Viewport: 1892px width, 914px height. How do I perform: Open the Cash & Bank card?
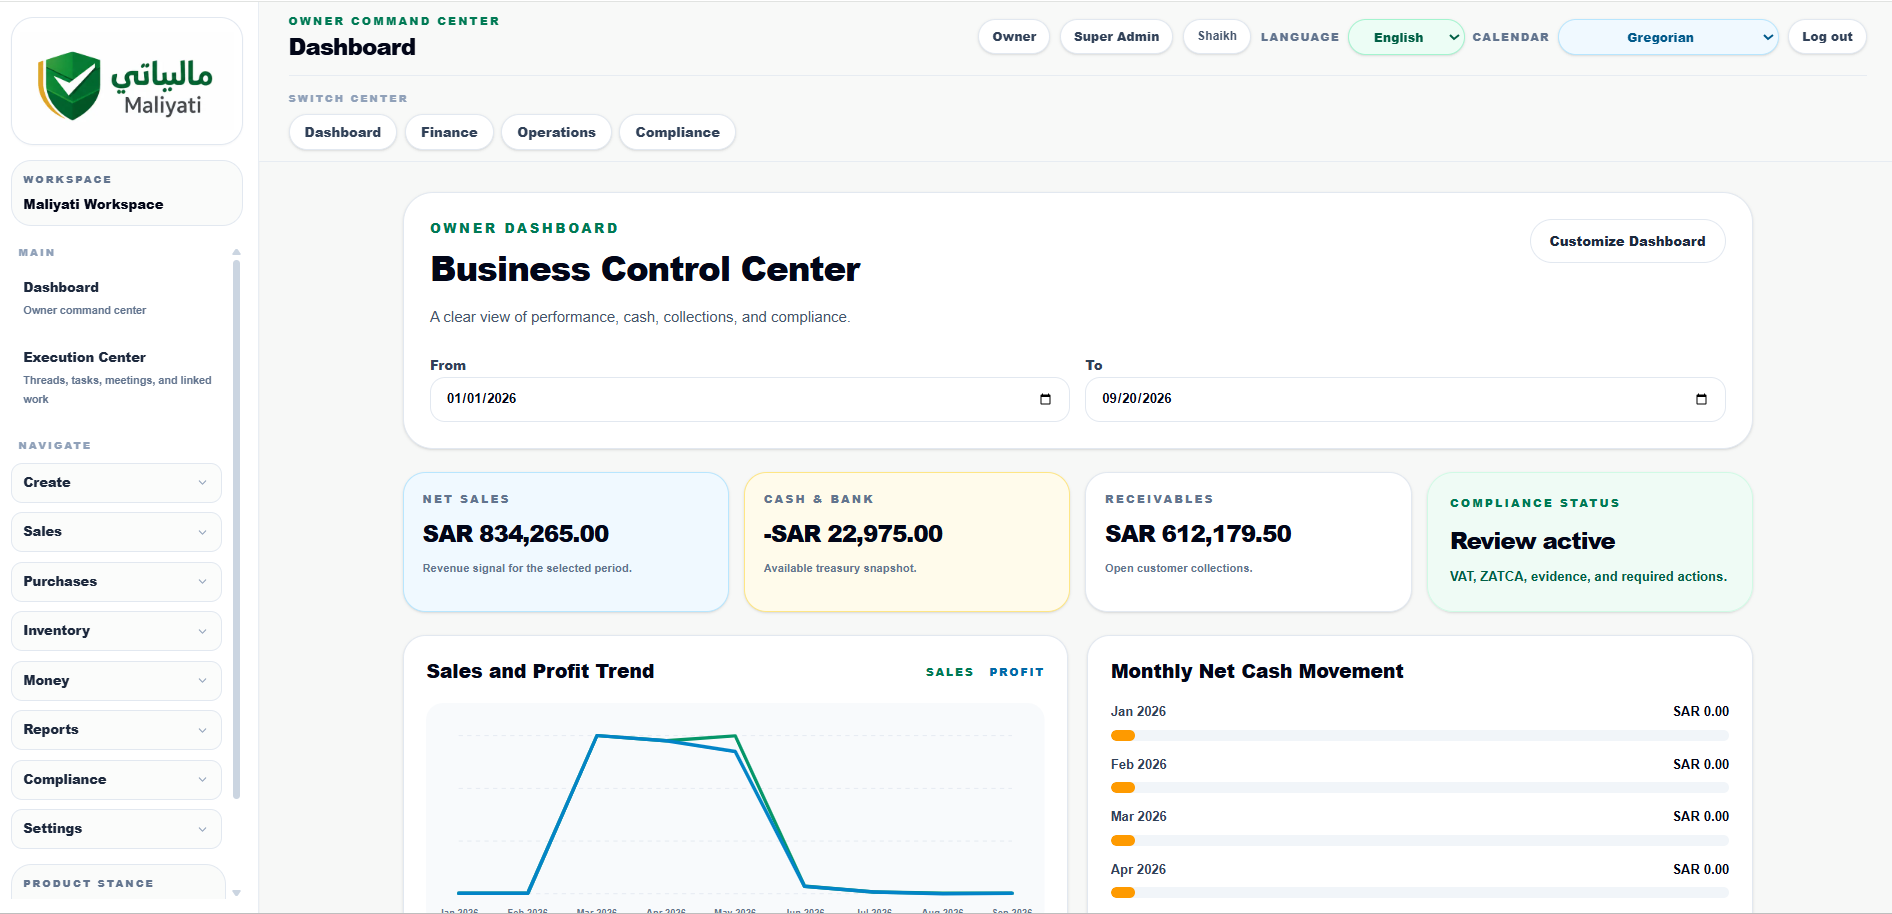click(x=907, y=542)
